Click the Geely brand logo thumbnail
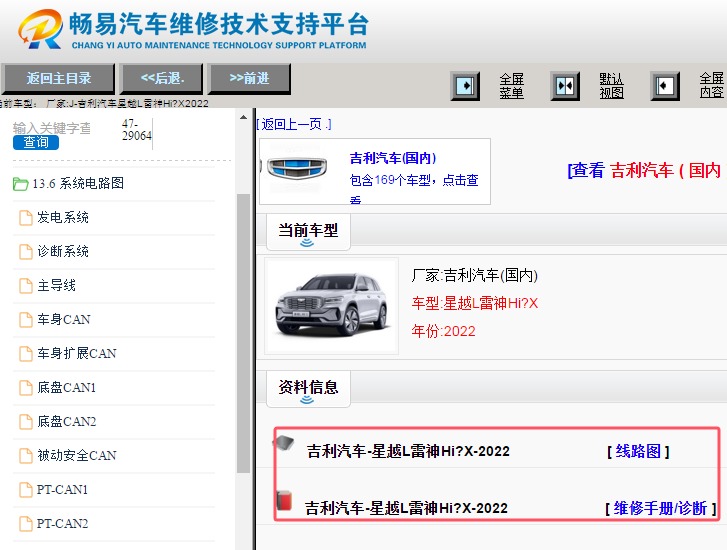The height and width of the screenshot is (550, 727). 297,168
